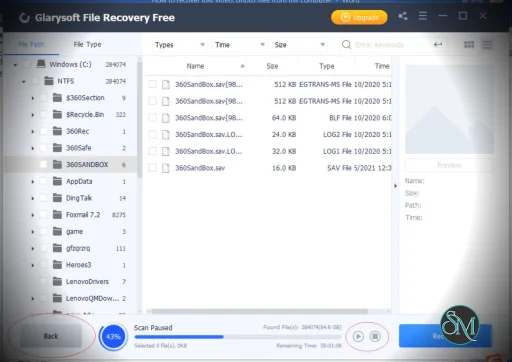
Task: Click the magnifier search icon
Action: [x=346, y=45]
